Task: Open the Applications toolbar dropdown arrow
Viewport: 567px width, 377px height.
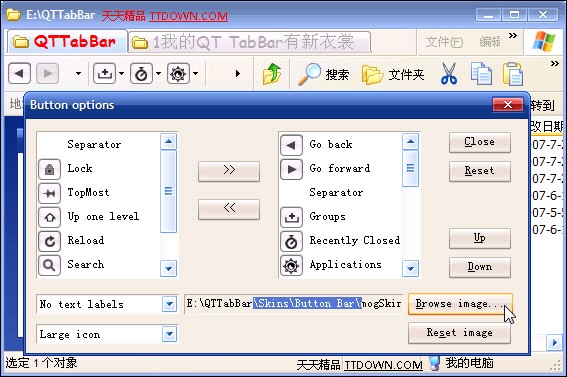Action: click(195, 74)
